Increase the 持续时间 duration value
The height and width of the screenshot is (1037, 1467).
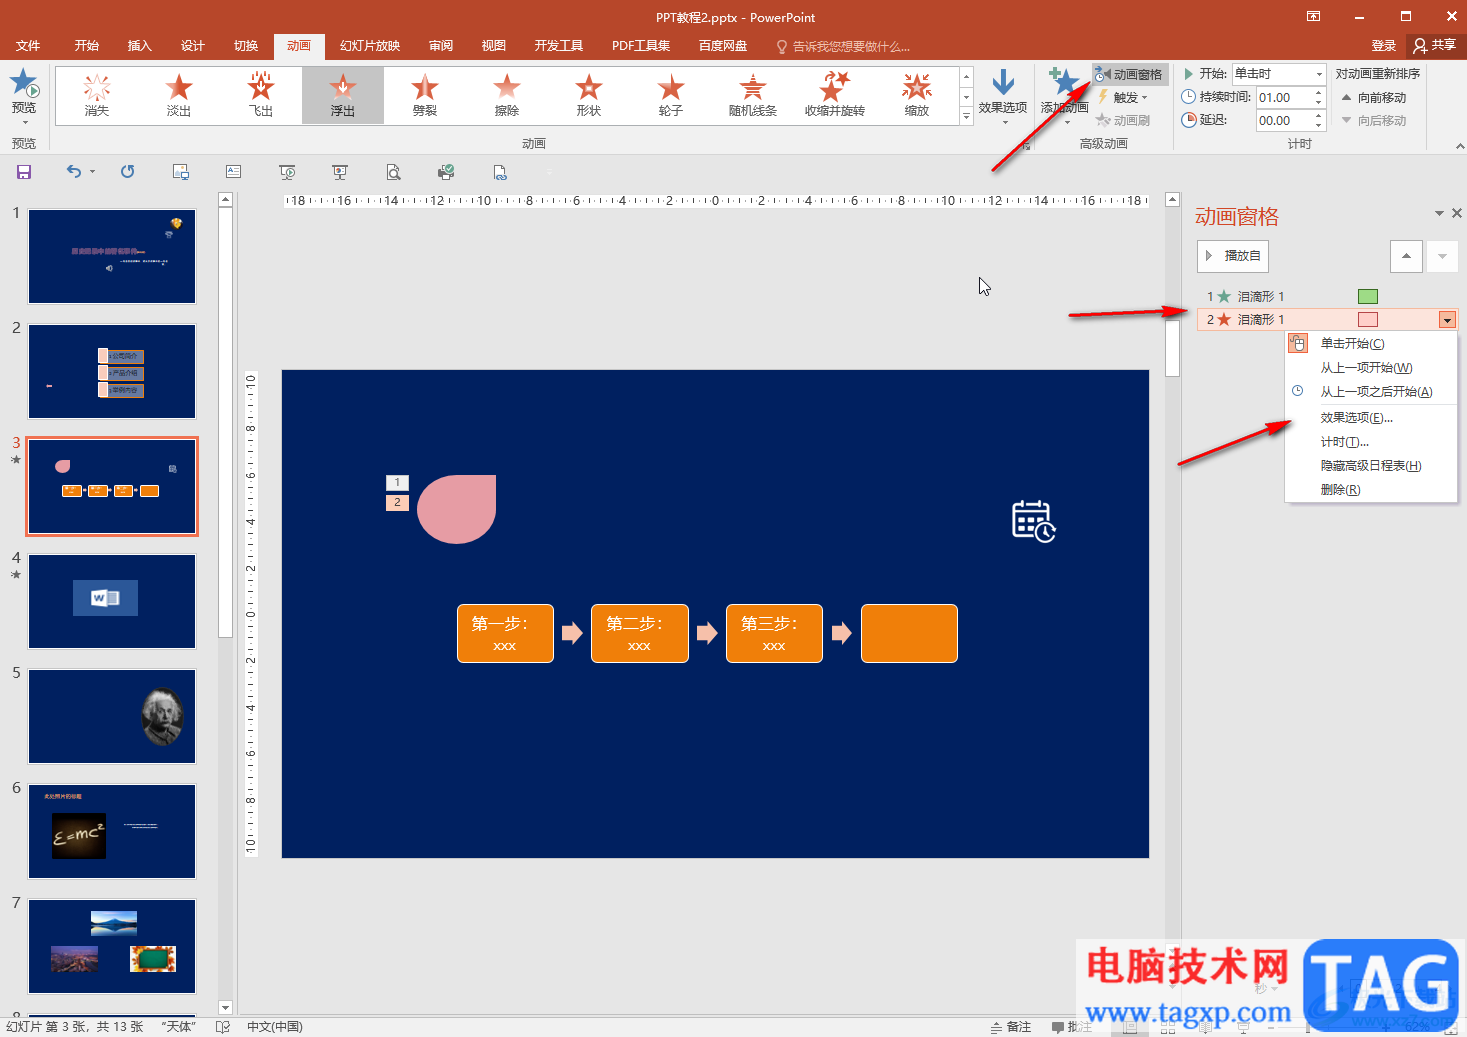(1319, 93)
